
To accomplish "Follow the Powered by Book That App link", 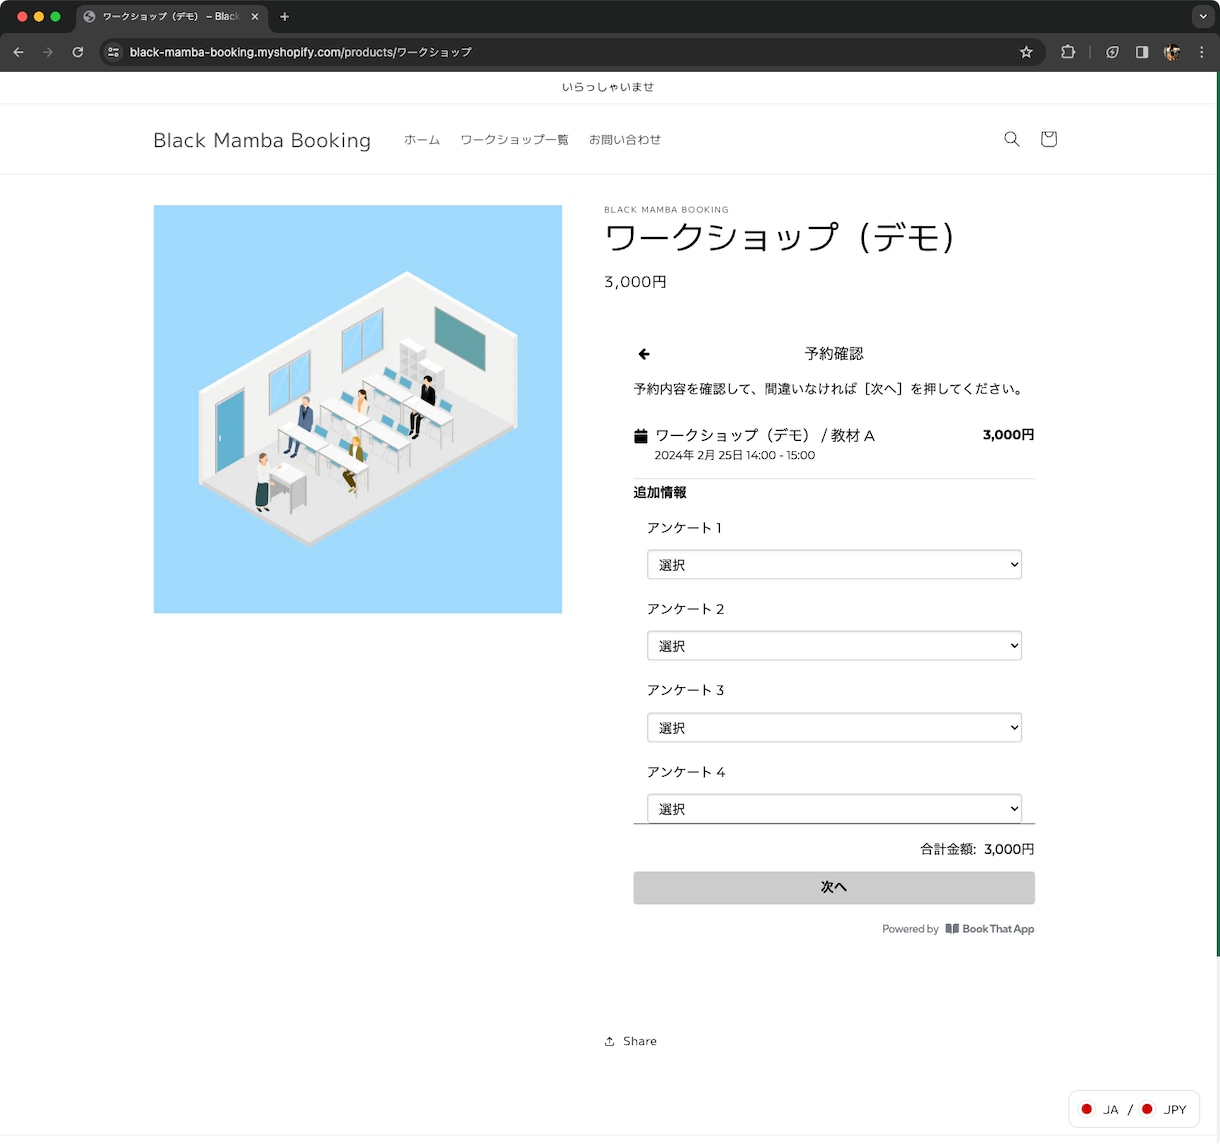I will point(958,929).
